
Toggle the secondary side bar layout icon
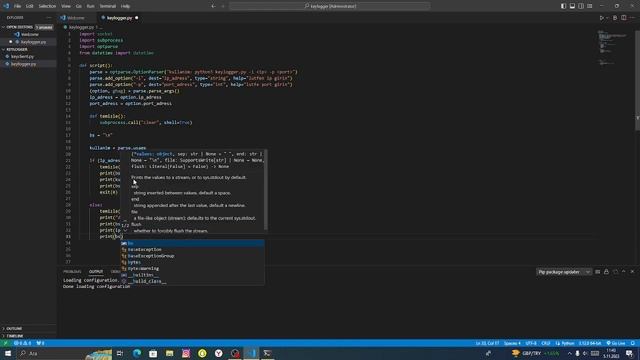[581, 6]
